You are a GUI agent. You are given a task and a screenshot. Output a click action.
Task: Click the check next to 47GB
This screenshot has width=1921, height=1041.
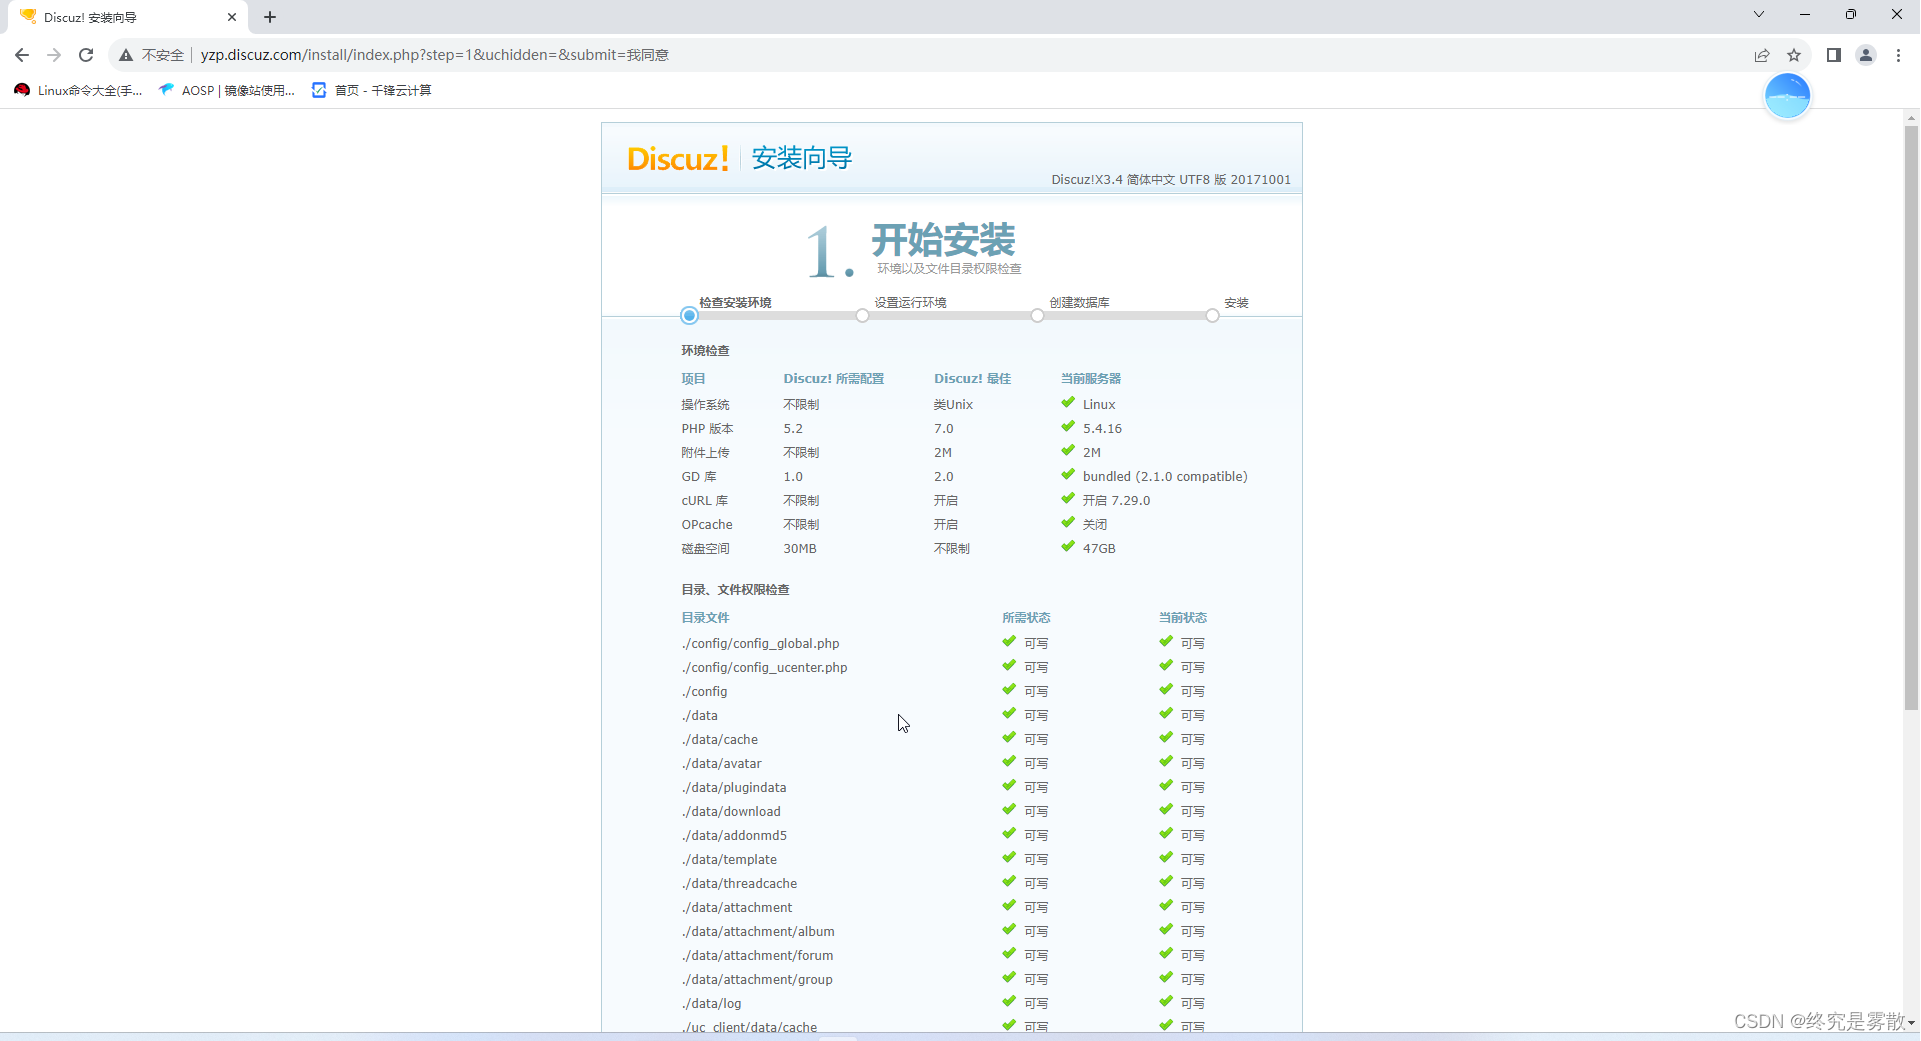point(1068,546)
